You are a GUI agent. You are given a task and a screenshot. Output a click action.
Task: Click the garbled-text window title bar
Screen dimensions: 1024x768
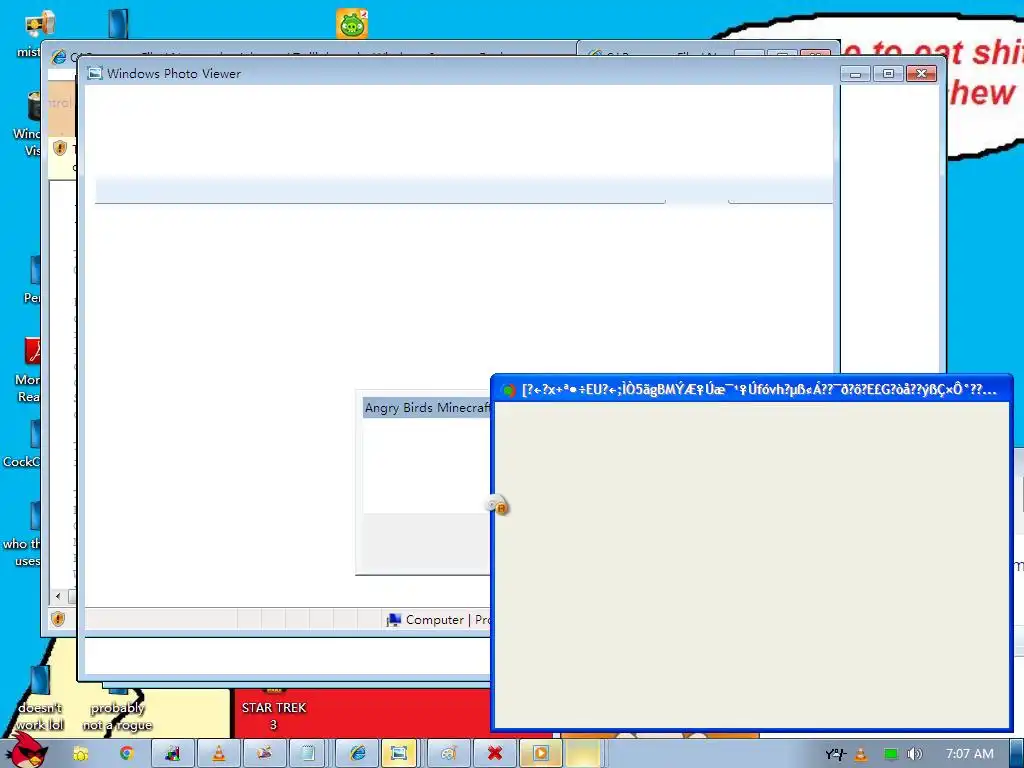(751, 390)
